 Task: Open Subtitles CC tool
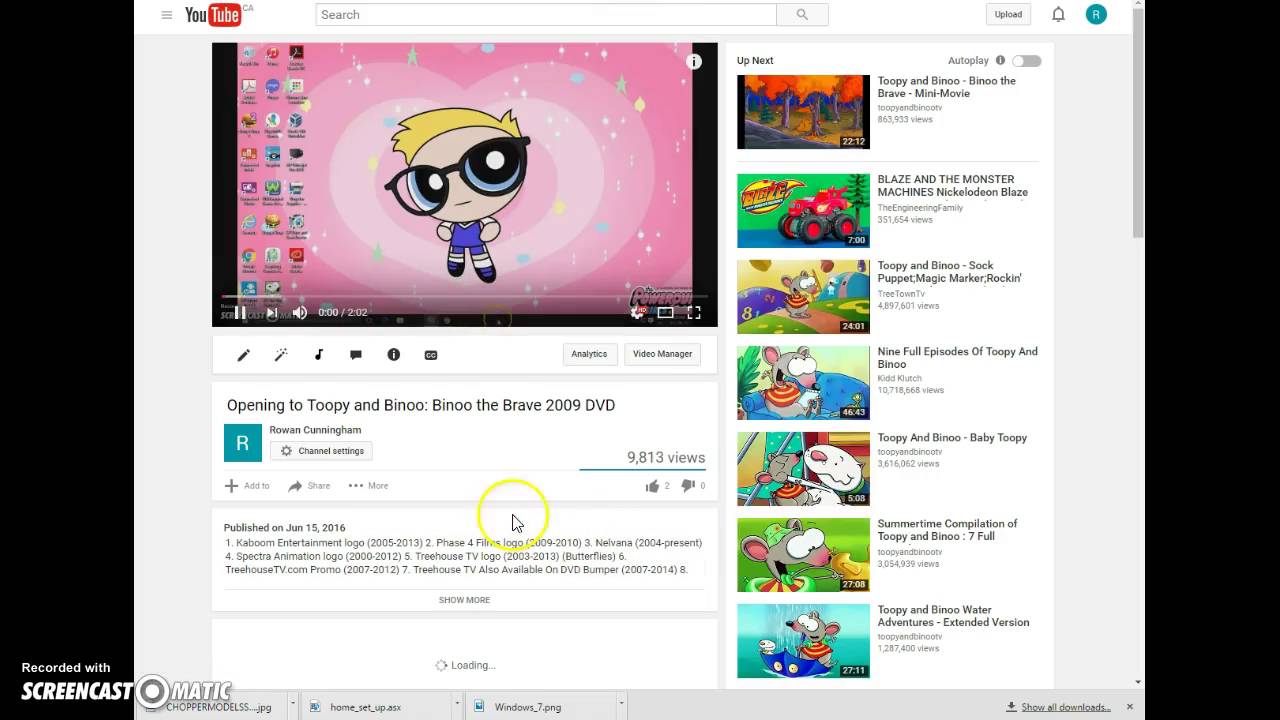pos(431,355)
